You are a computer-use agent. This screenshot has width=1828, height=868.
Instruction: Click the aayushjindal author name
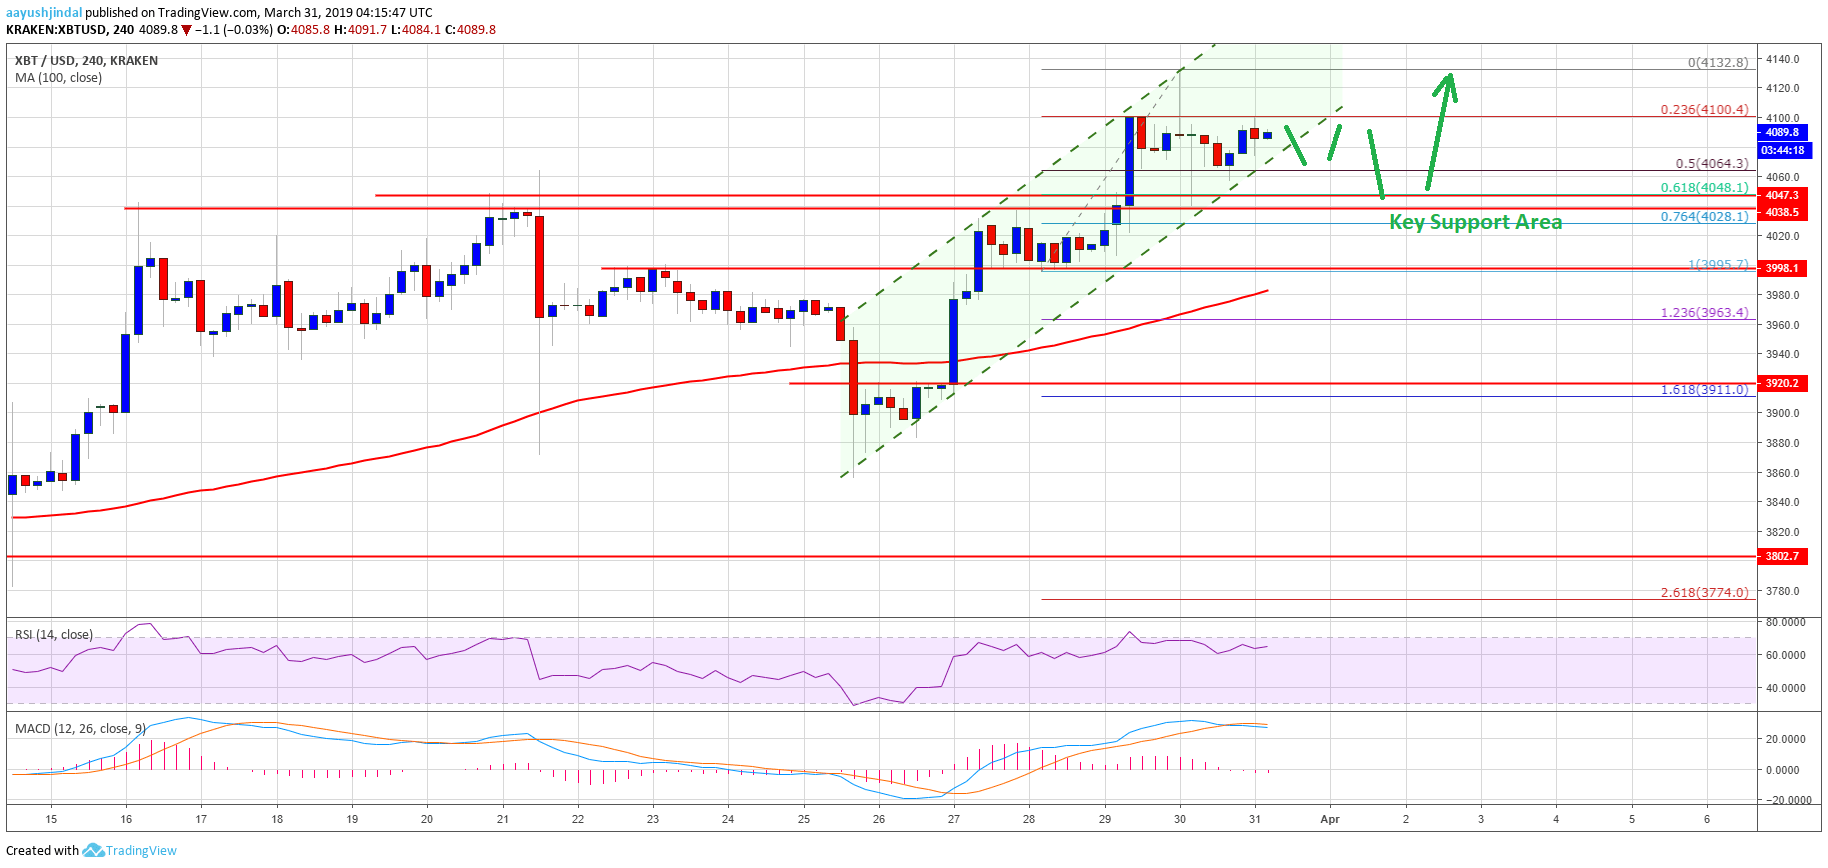click(44, 13)
